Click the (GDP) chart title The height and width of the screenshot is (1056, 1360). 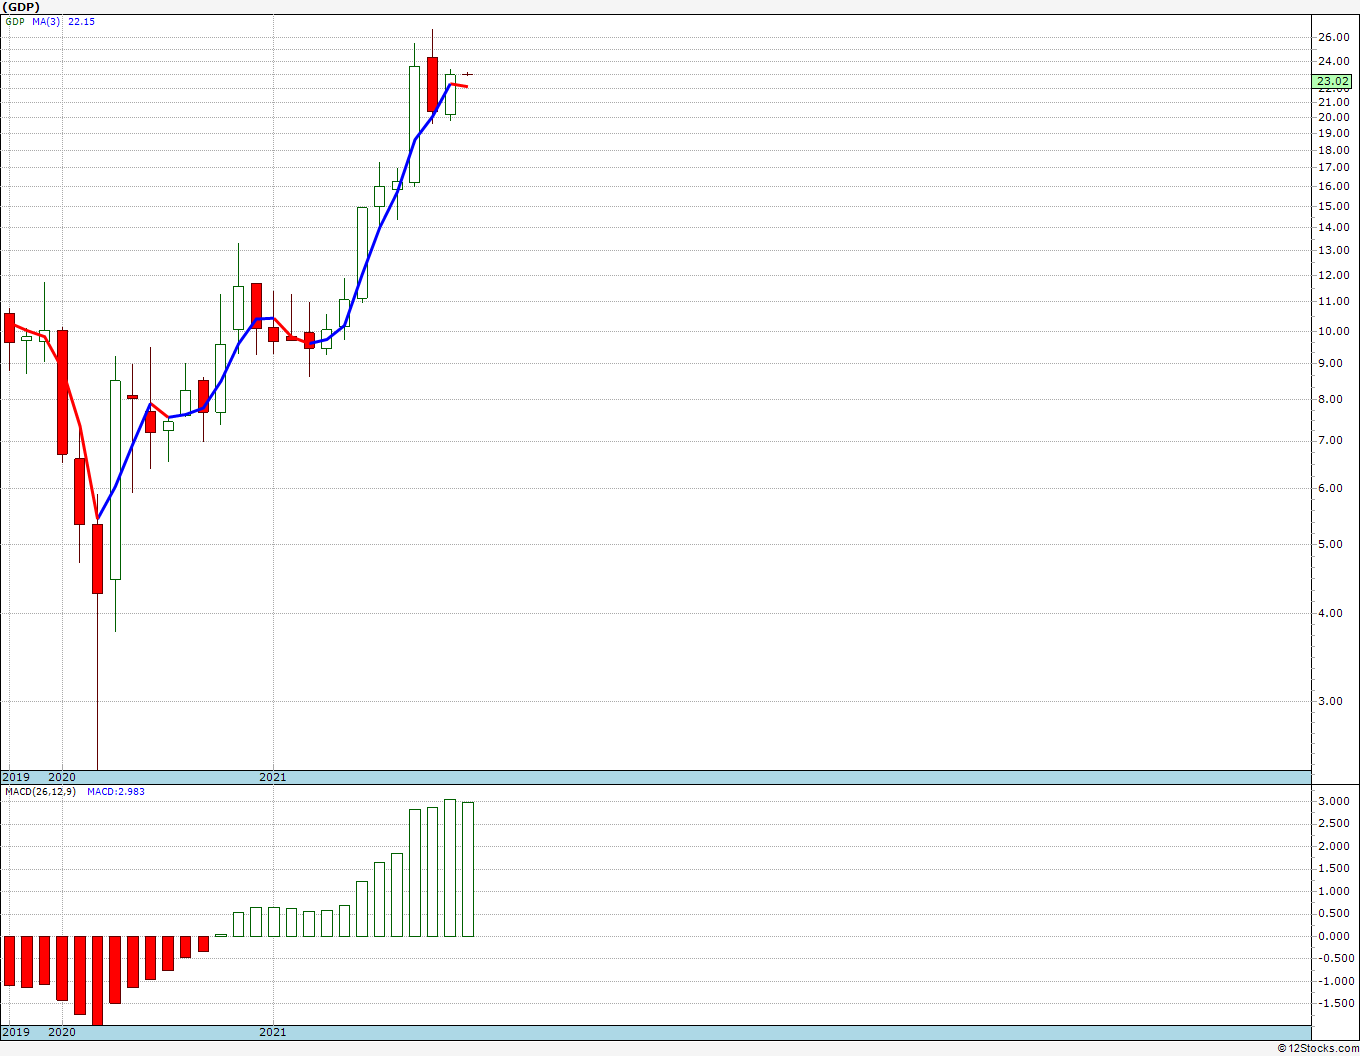pyautogui.click(x=20, y=6)
